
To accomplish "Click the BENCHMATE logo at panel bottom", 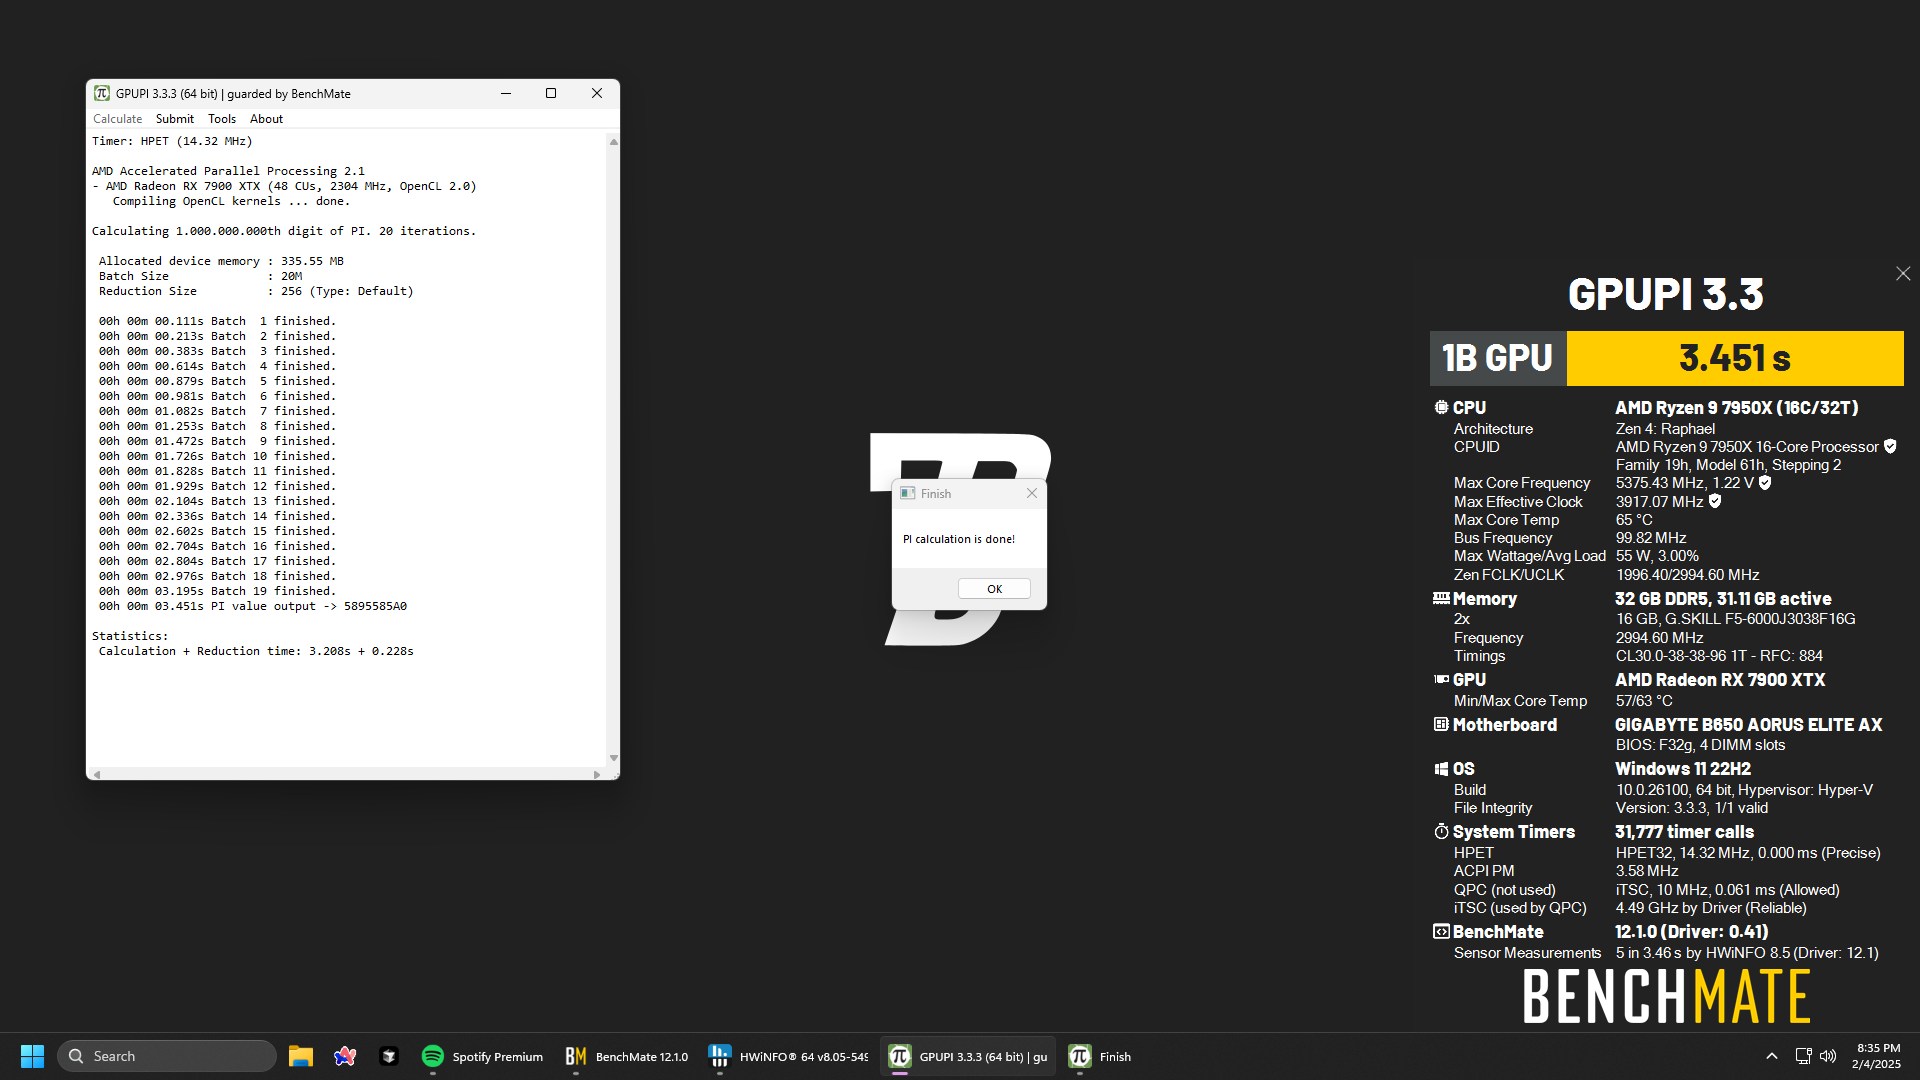I will pos(1667,996).
